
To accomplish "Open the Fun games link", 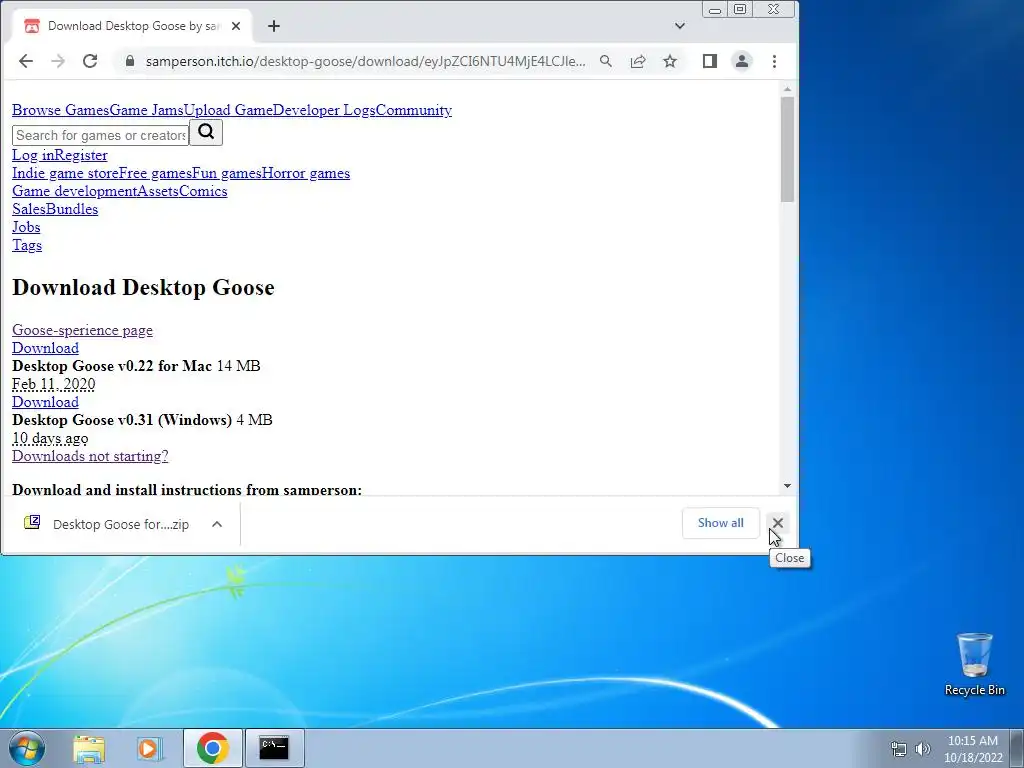I will pyautogui.click(x=226, y=174).
